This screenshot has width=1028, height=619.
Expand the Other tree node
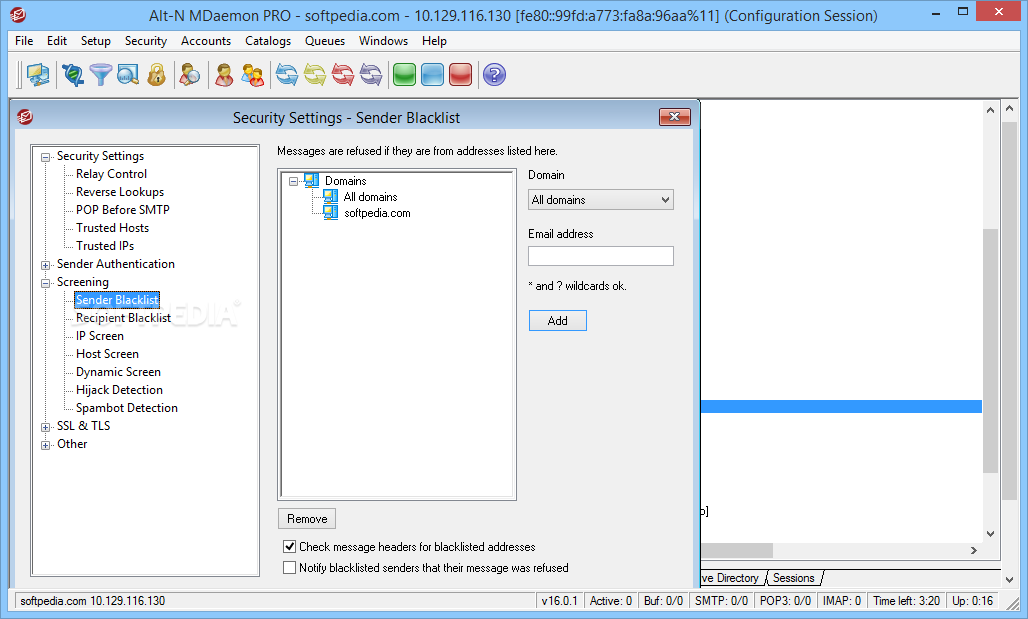pyautogui.click(x=45, y=446)
